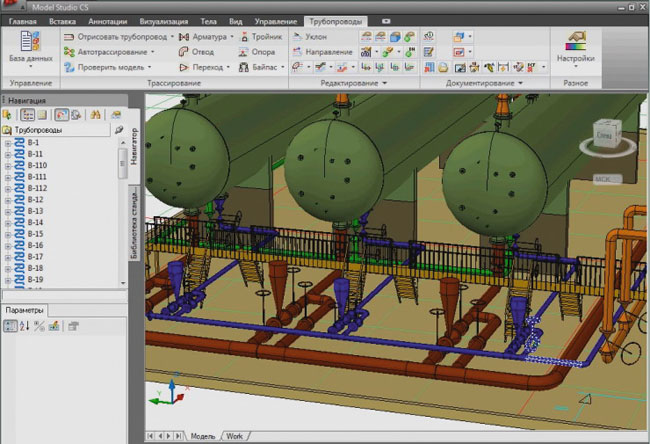650x444 pixels.
Task: Select pipeline B-14 in the tree
Action: point(35,223)
